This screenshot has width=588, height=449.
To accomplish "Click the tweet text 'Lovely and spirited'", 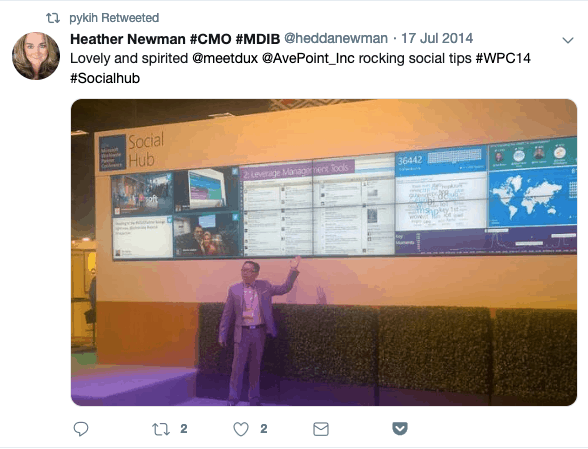I will coord(129,59).
